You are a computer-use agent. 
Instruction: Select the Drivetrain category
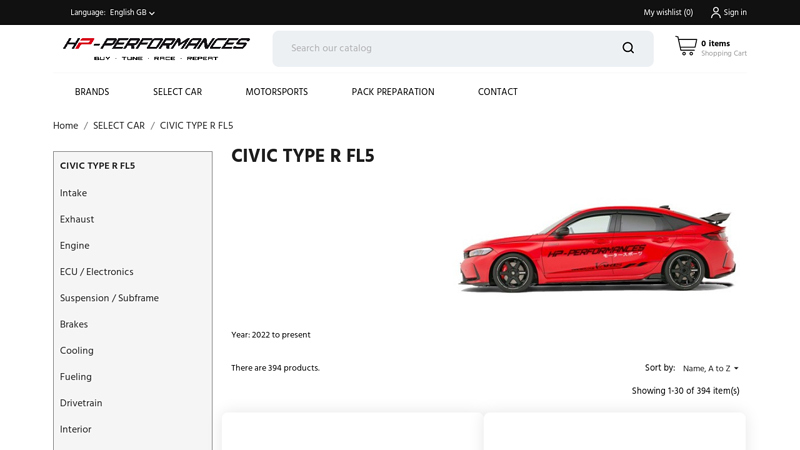coord(81,403)
